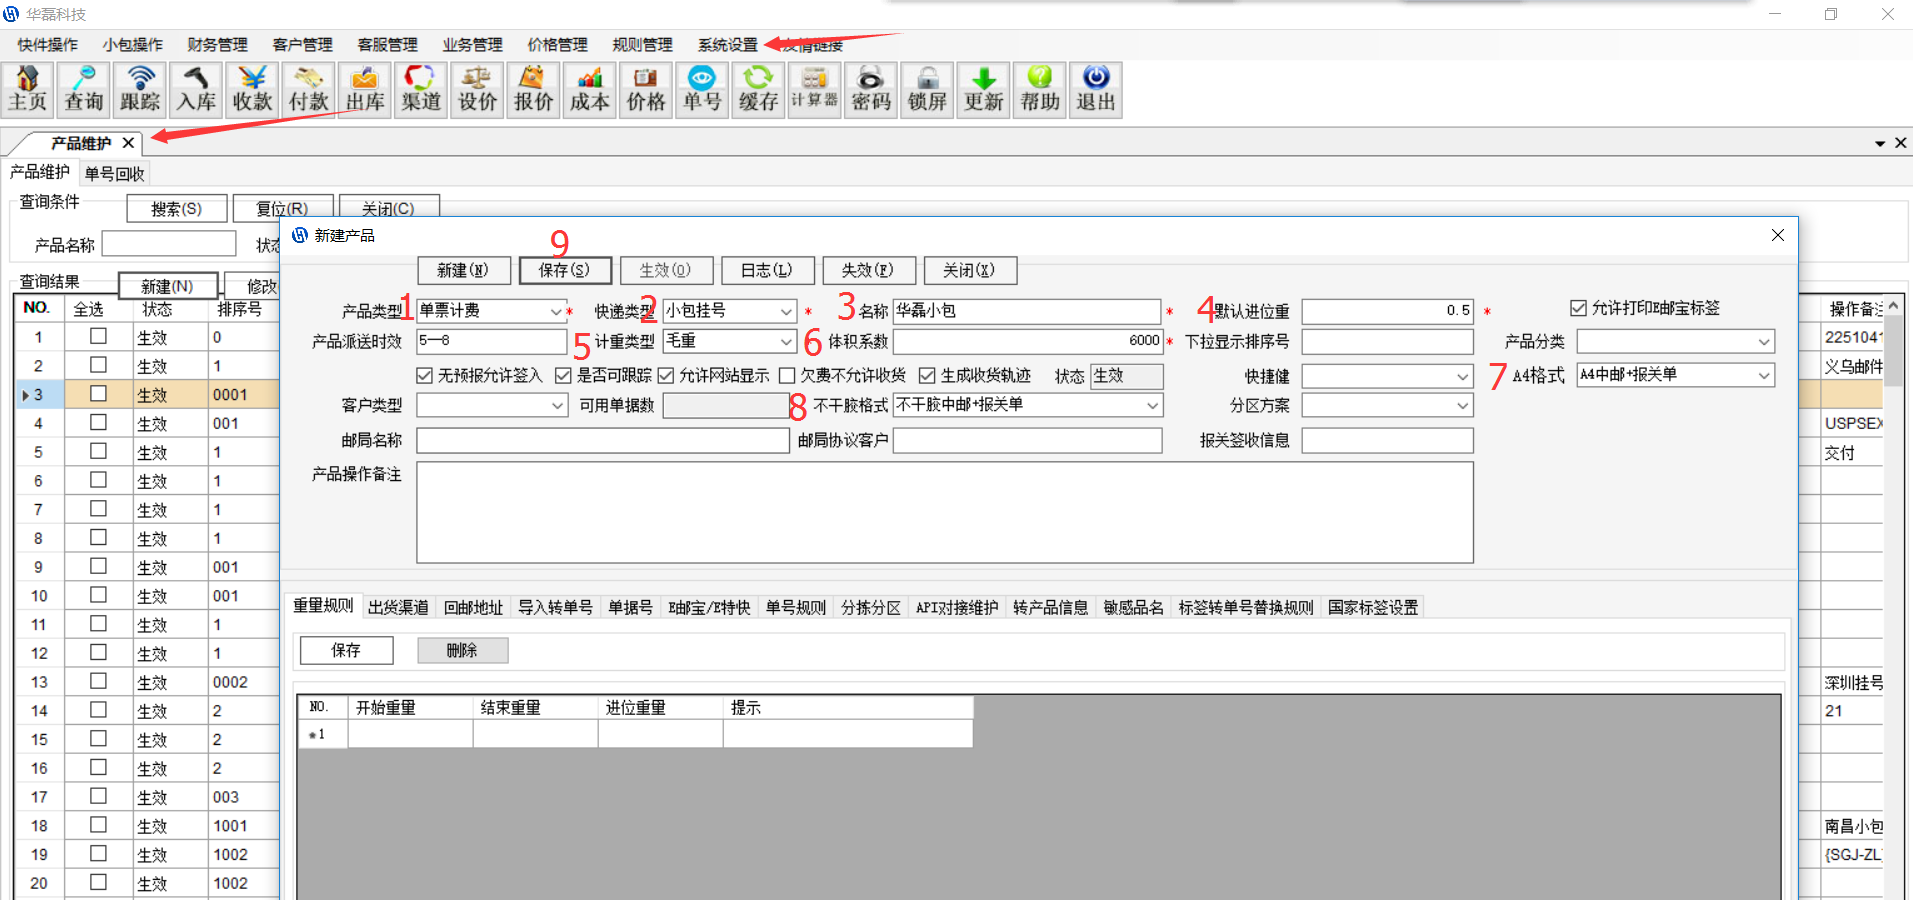Open the A4格式 dropdown list
This screenshot has height=900, width=1913.
pyautogui.click(x=1763, y=375)
